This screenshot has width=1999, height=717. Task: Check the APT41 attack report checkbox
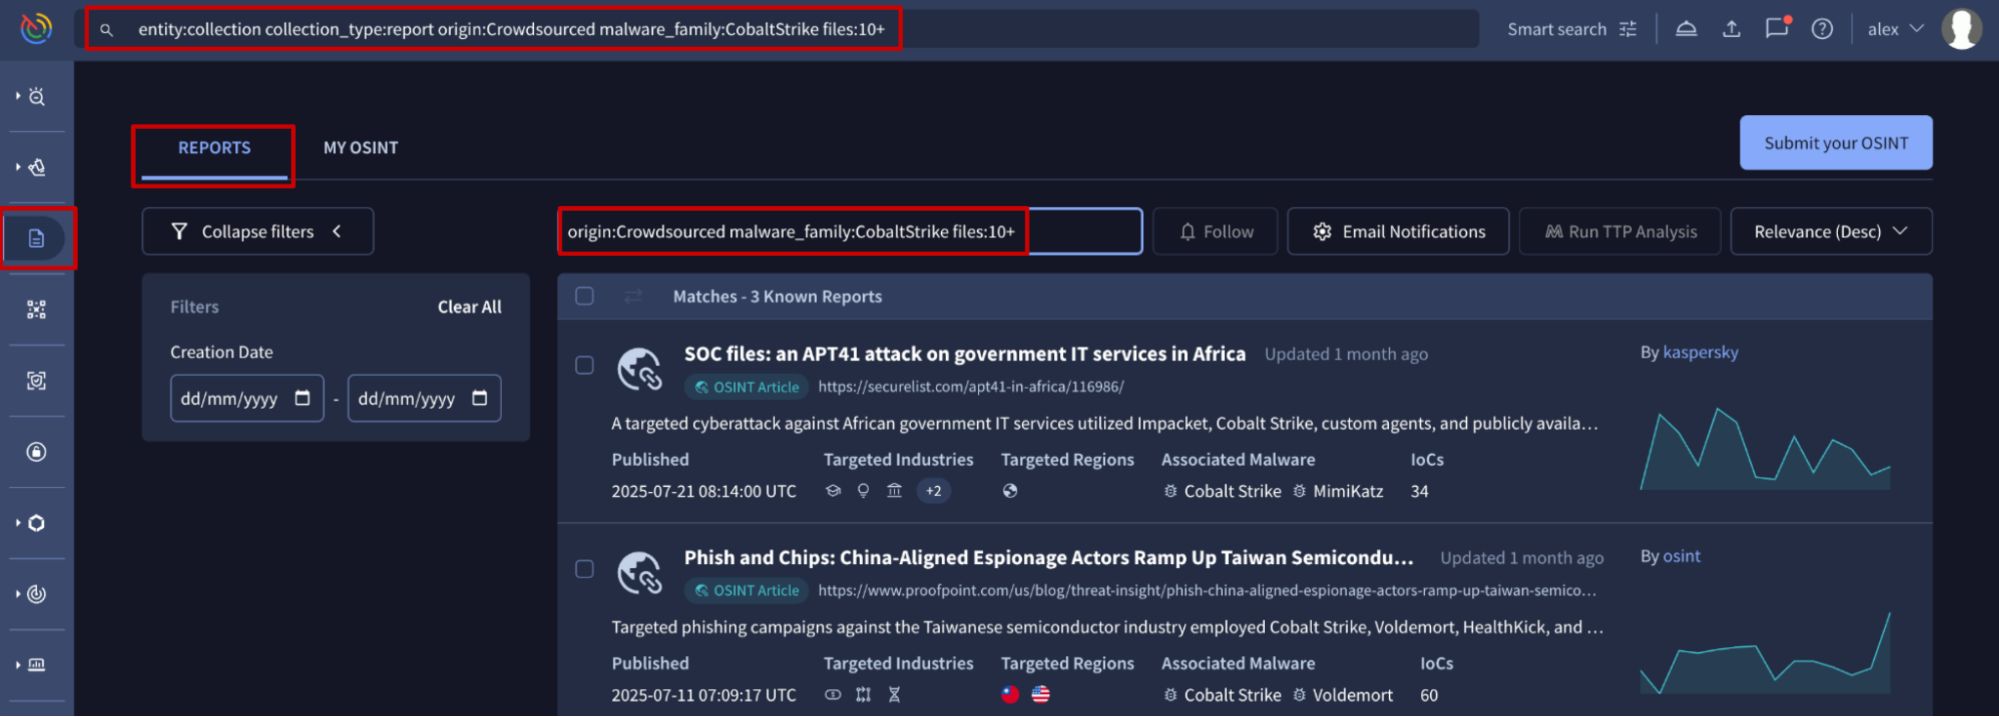(585, 365)
